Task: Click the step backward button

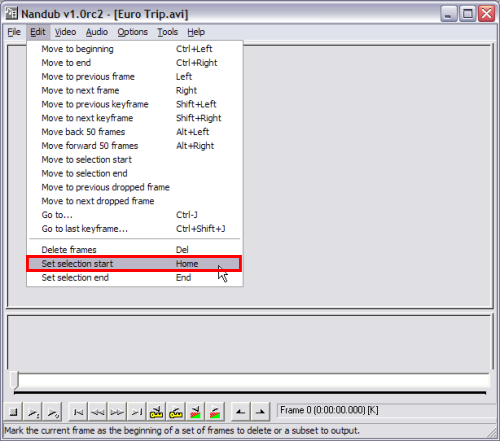Action: click(x=97, y=412)
